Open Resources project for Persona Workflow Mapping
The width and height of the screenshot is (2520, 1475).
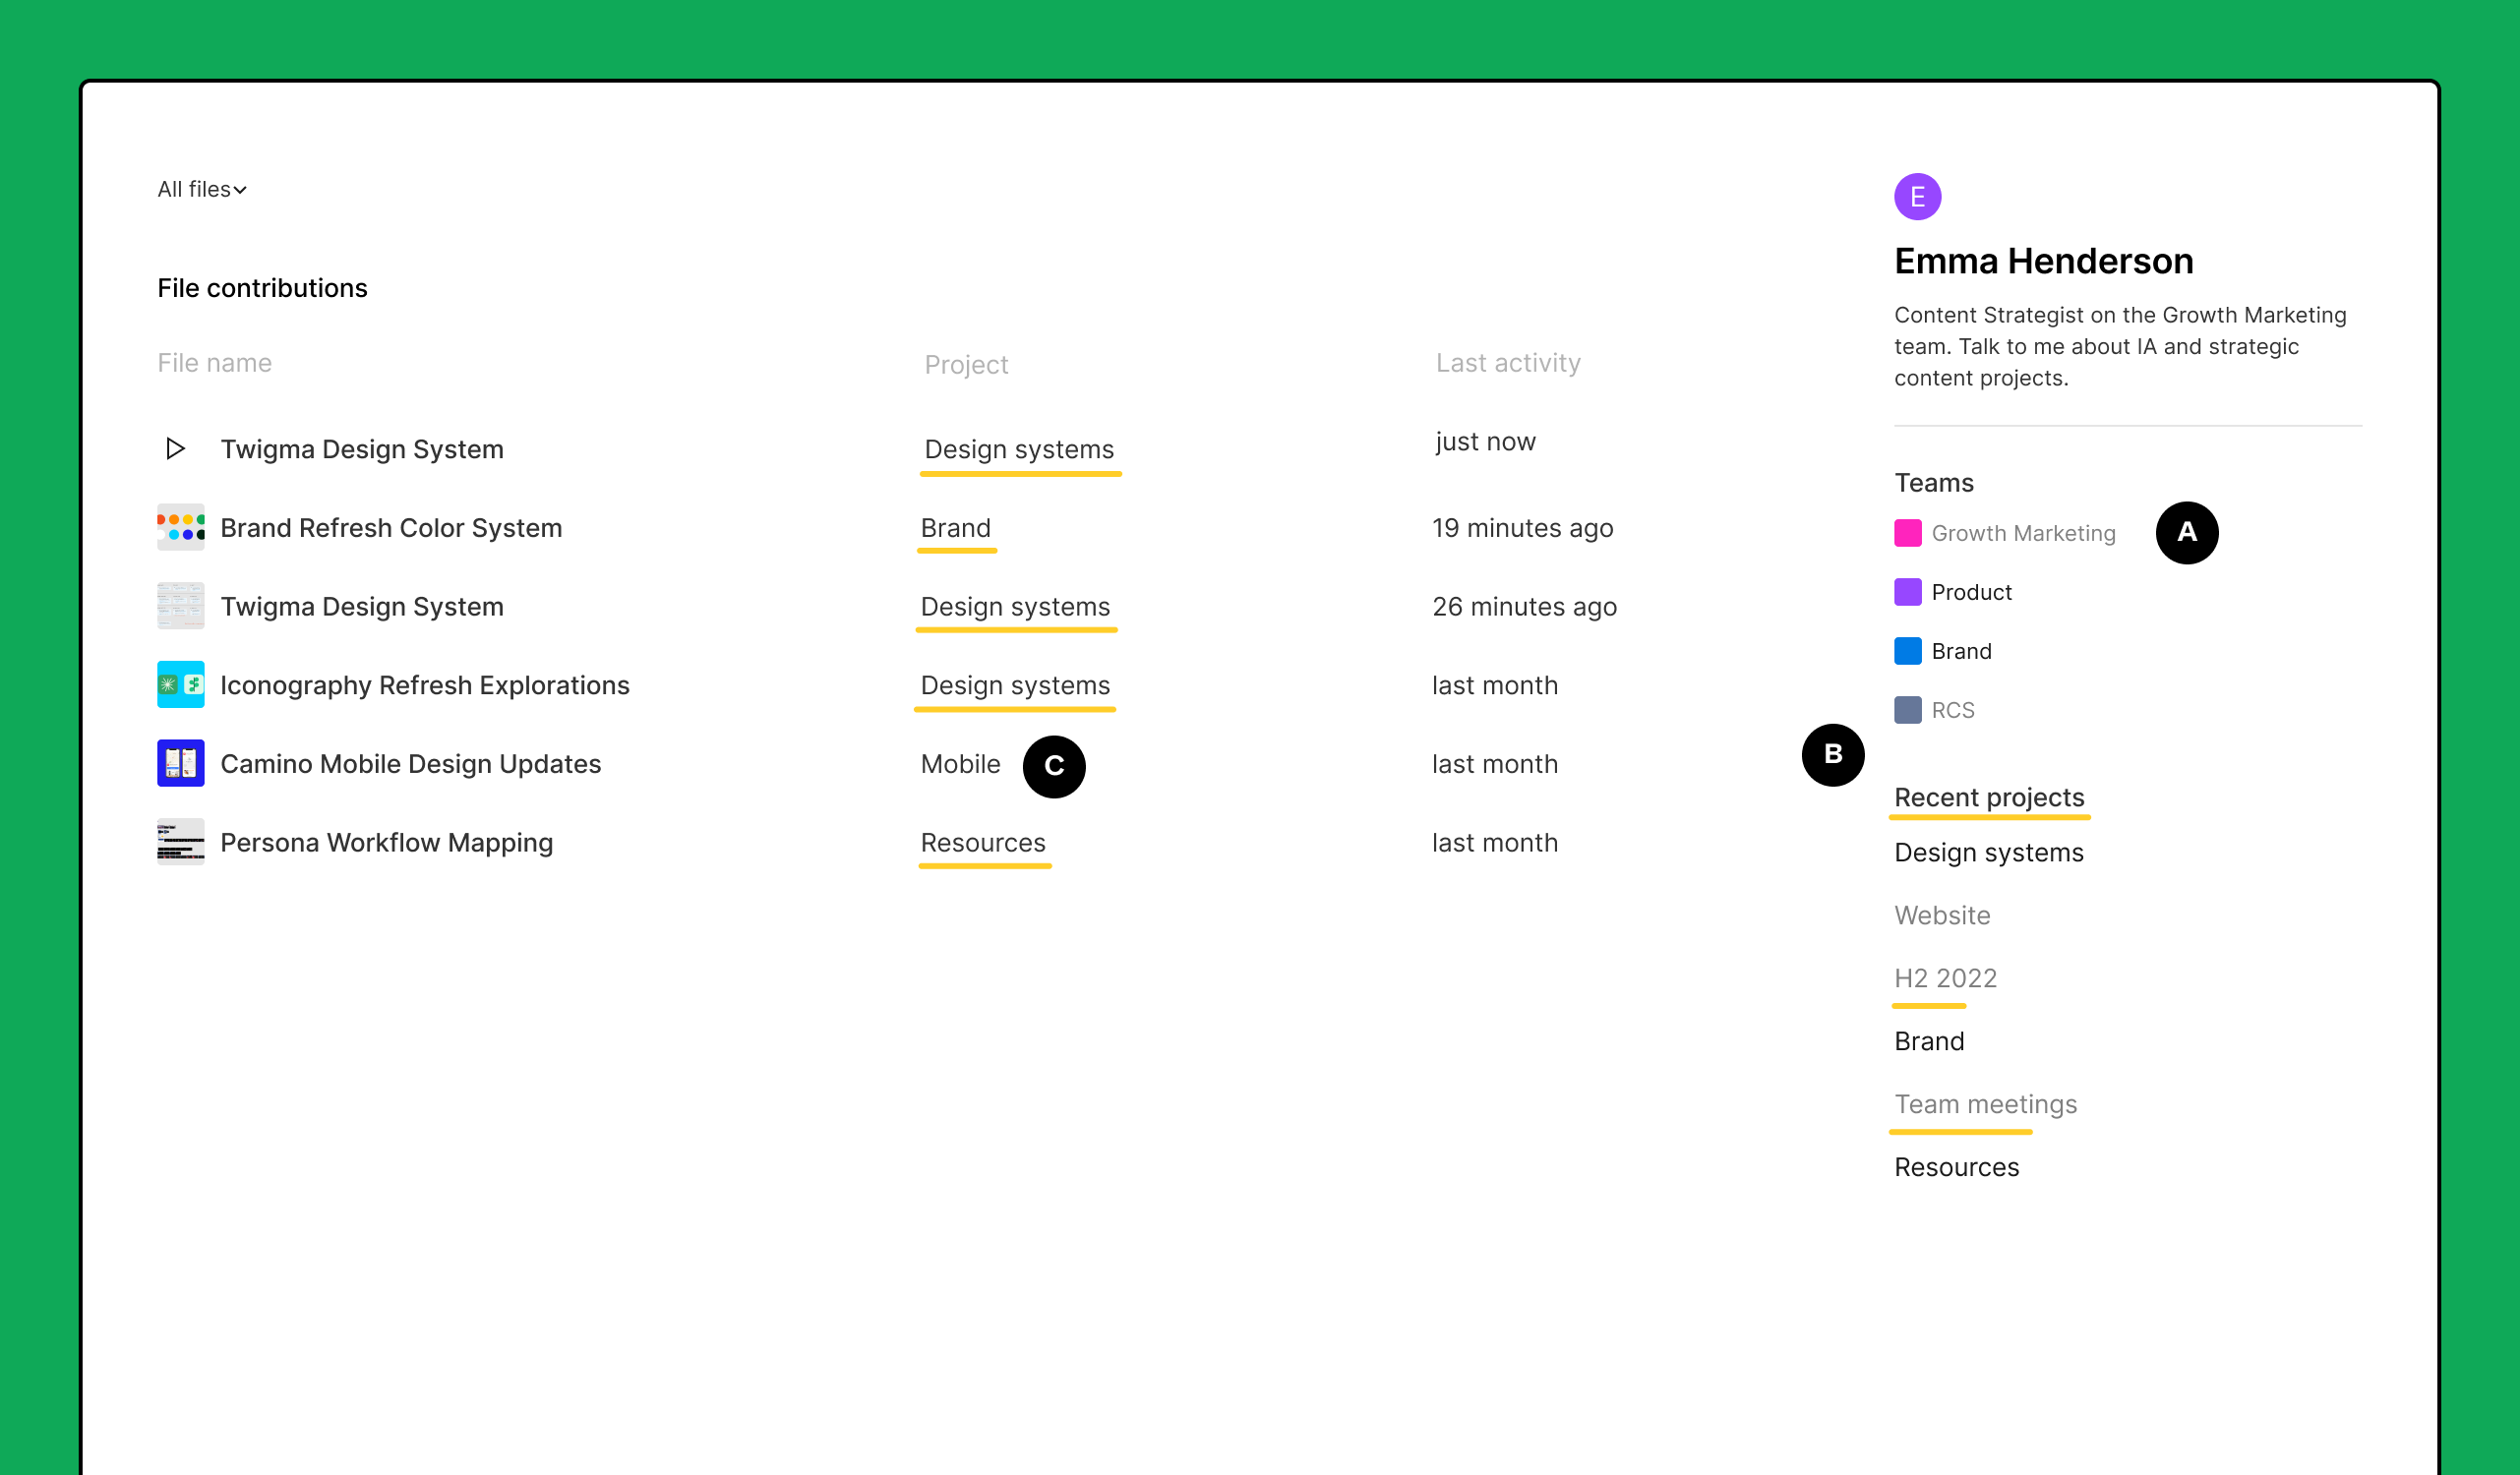click(x=983, y=844)
